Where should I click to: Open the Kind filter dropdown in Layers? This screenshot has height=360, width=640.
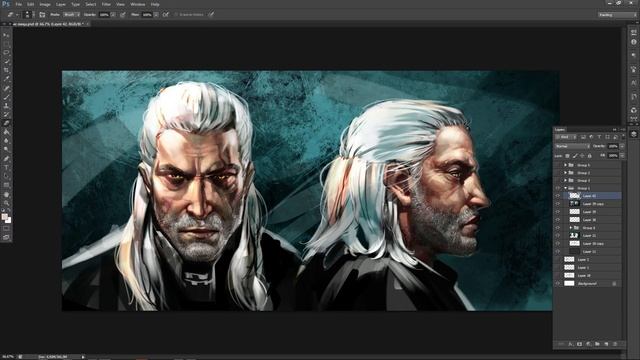pyautogui.click(x=566, y=137)
